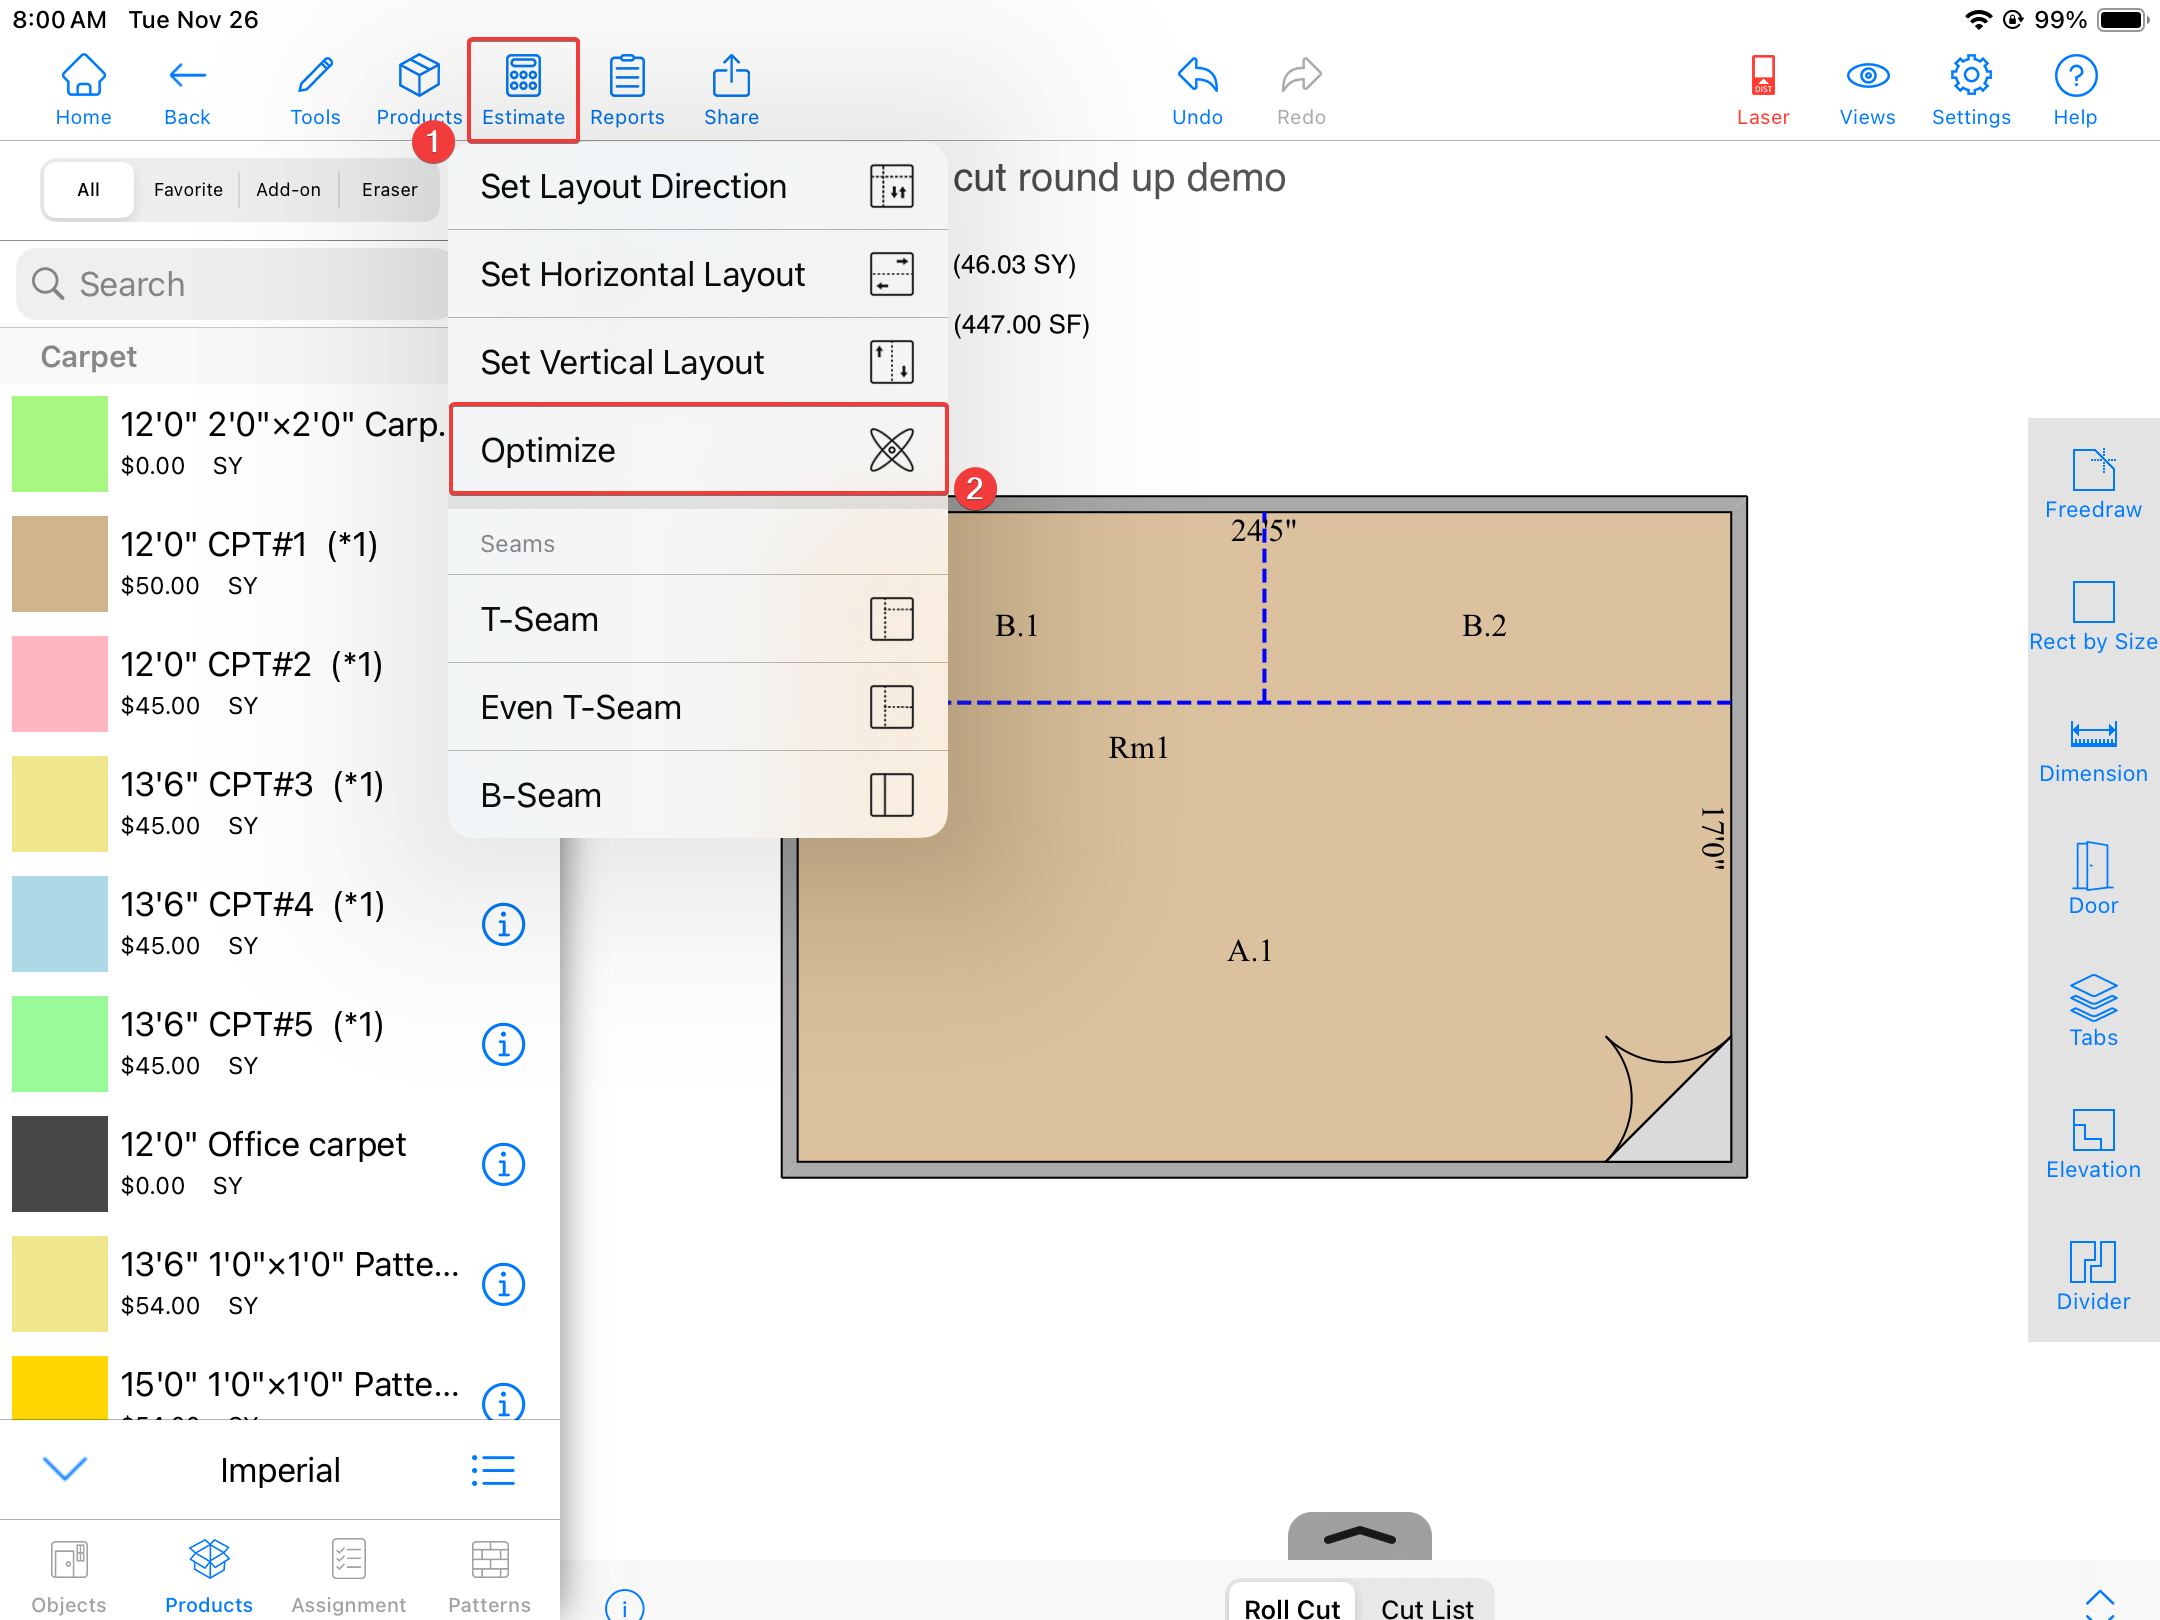Screen dimensions: 2160x1620
Task: Open the Divider tool
Action: click(x=2092, y=1275)
